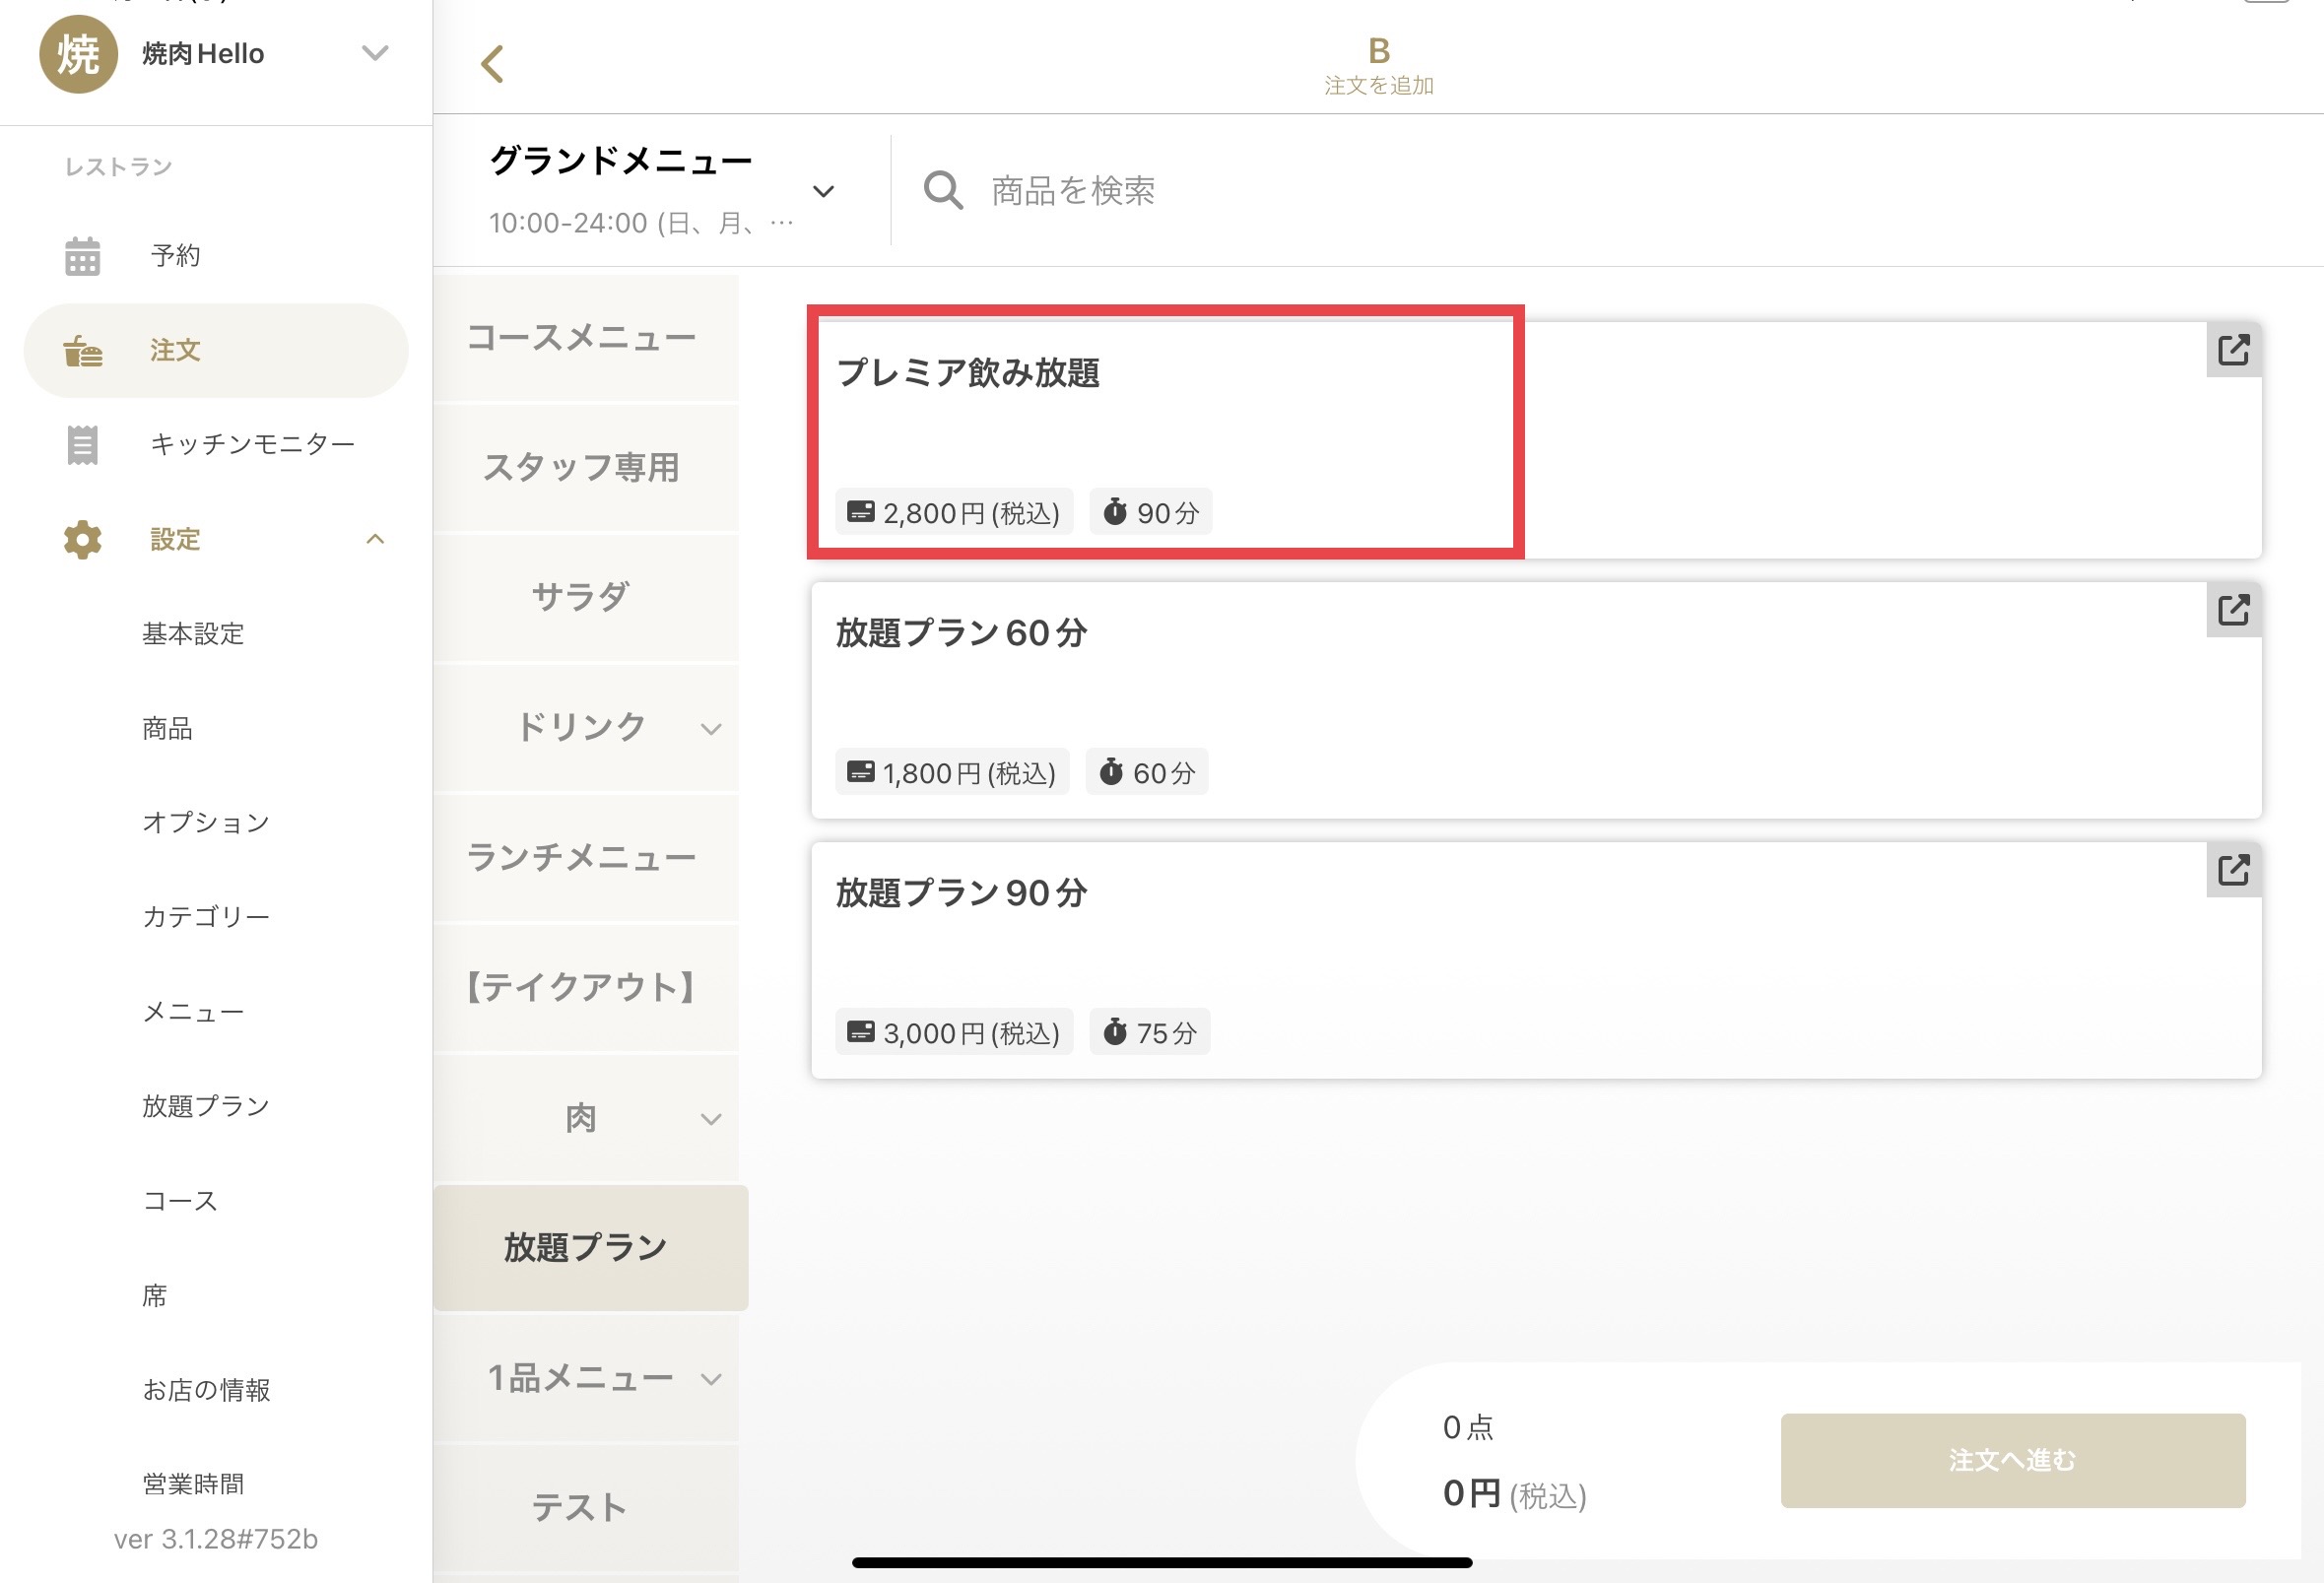Open details icon for 放題プラン90分

(2232, 870)
